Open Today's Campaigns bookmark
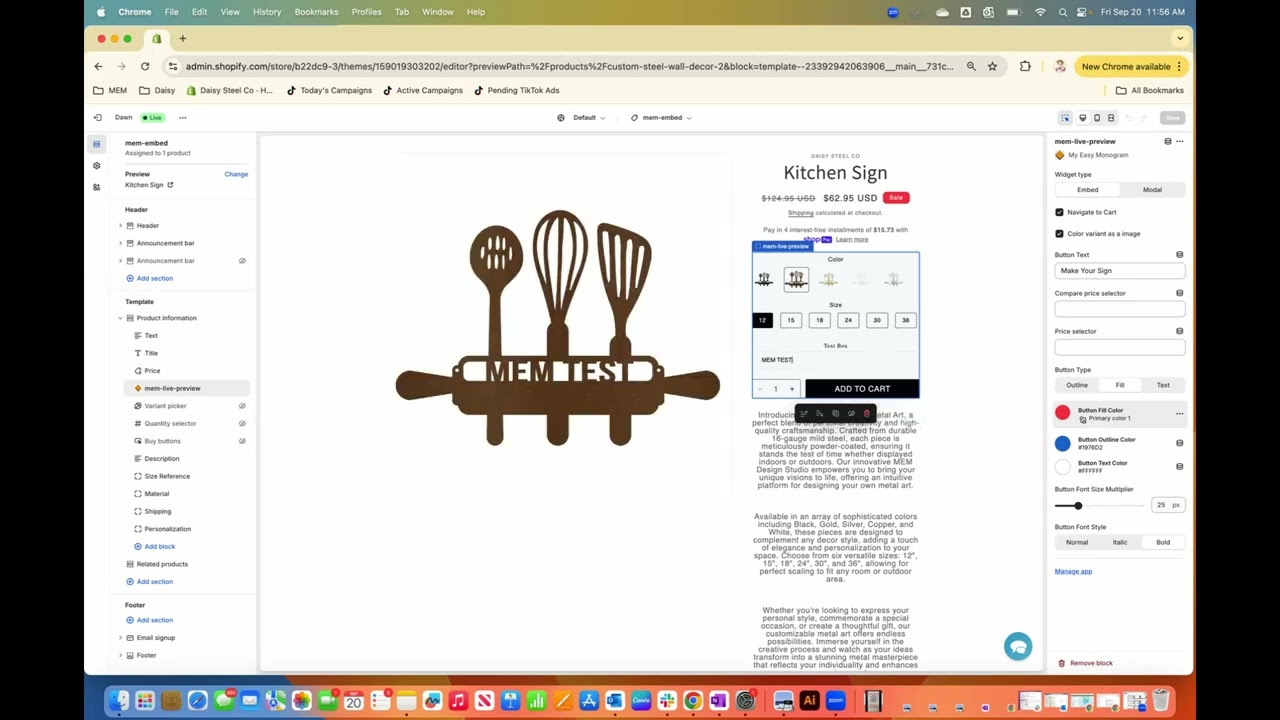 point(329,90)
